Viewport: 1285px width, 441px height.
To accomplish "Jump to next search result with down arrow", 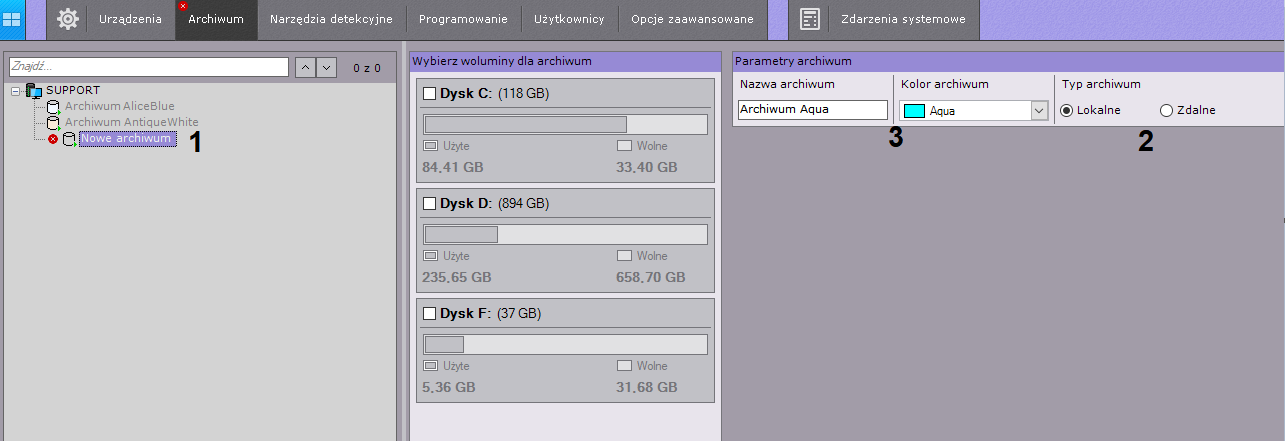I will (x=325, y=67).
